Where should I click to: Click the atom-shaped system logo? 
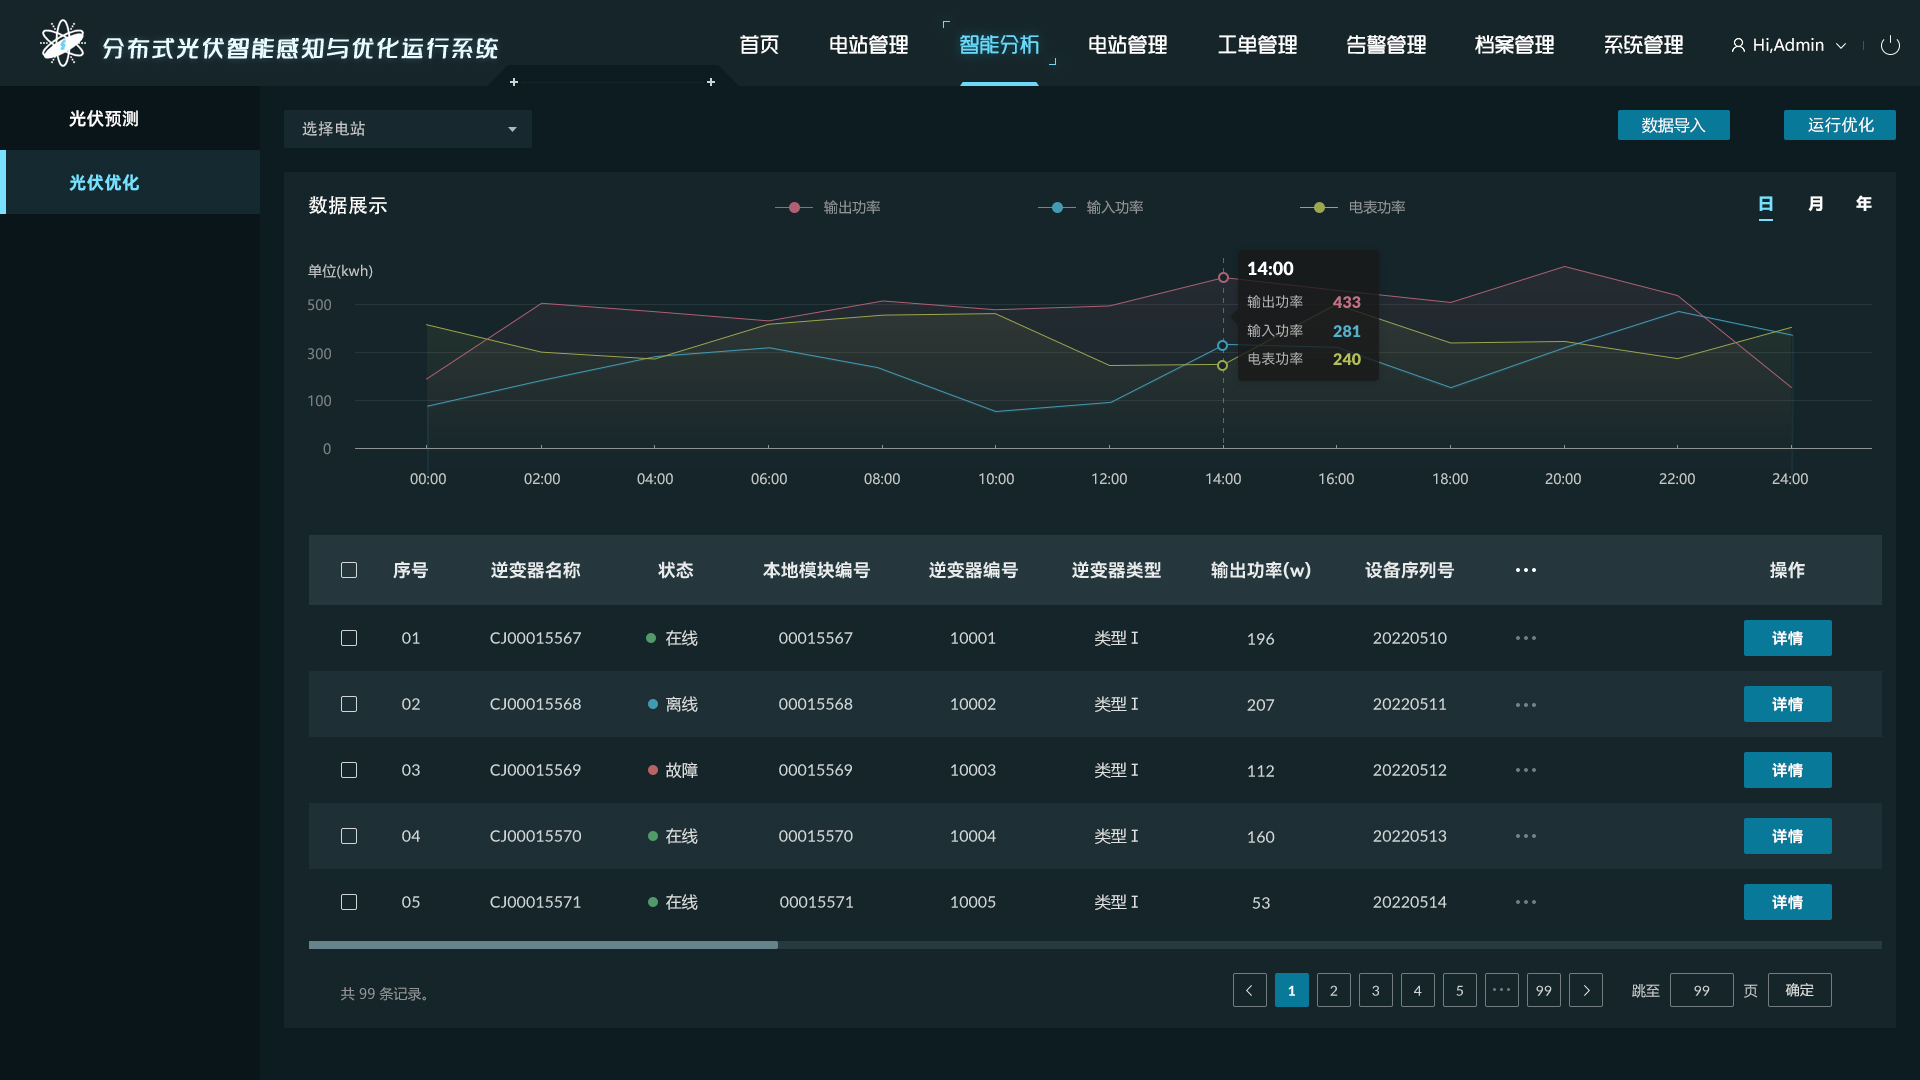coord(62,44)
